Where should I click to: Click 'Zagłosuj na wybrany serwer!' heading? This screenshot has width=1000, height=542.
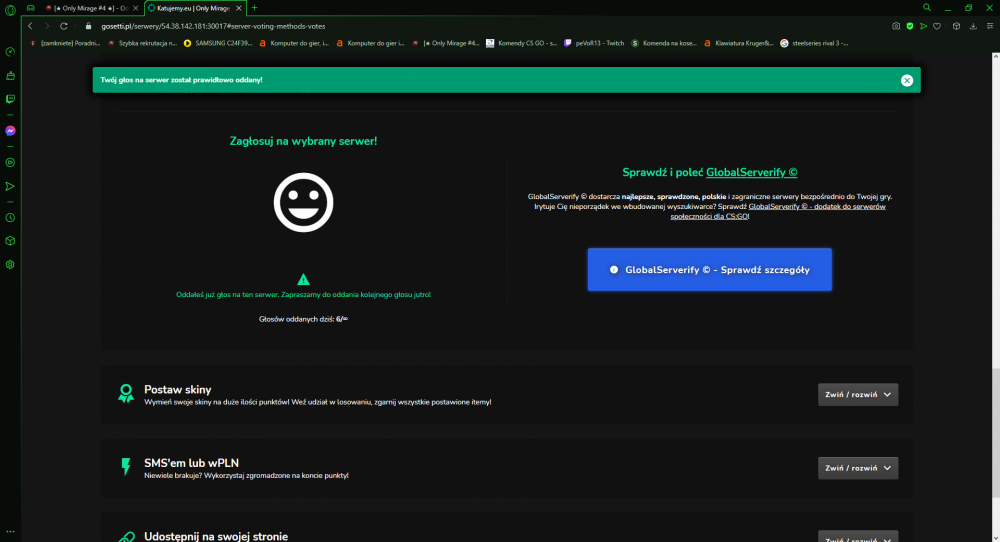[x=304, y=141]
